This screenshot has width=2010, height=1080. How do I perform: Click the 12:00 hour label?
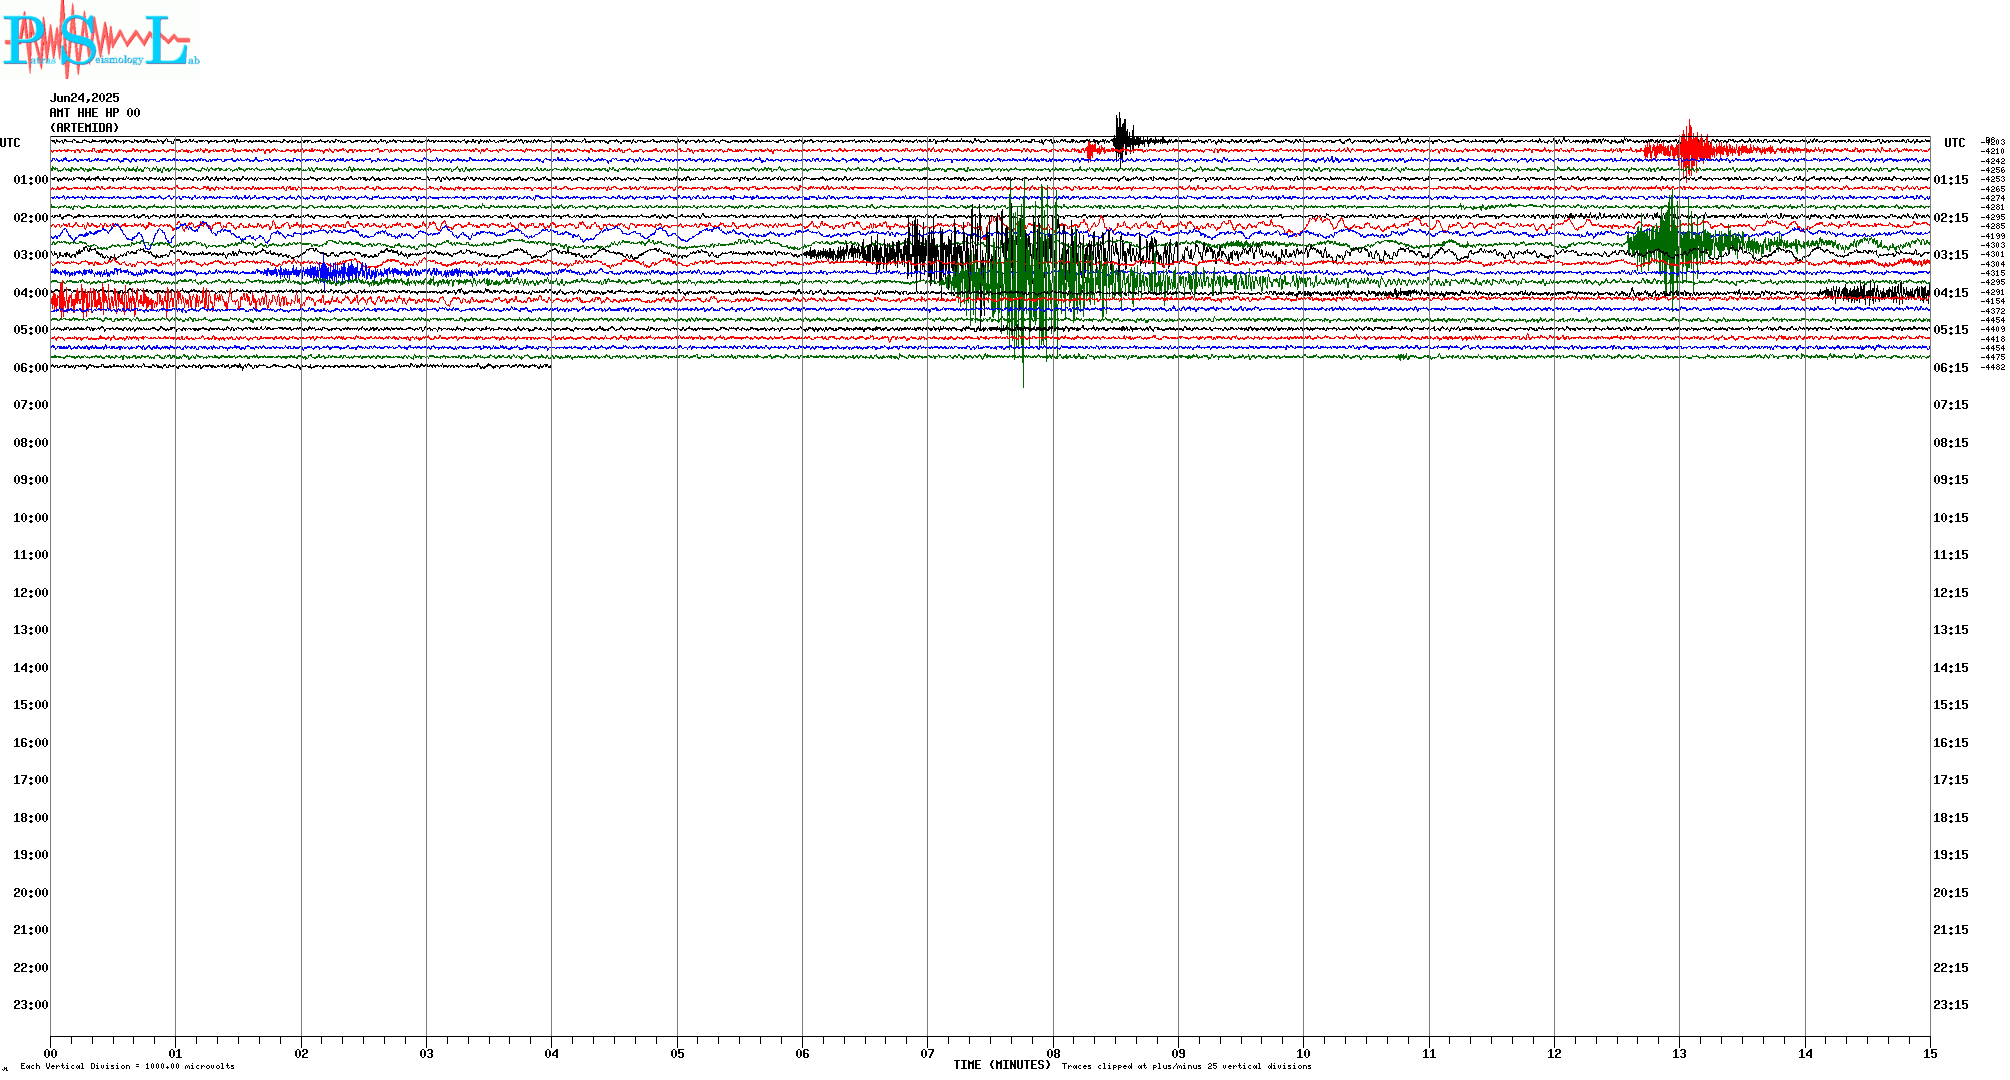pos(31,593)
